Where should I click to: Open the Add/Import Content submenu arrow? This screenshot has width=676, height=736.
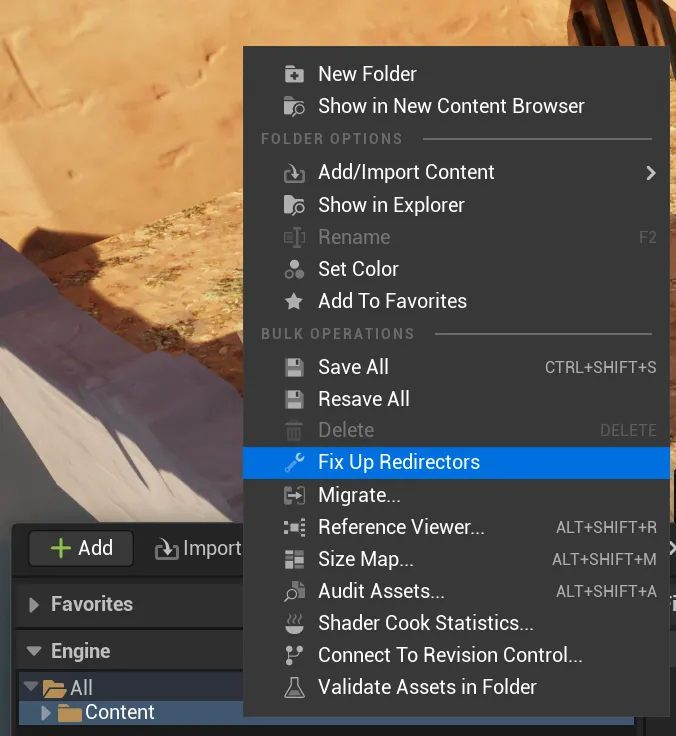(x=651, y=173)
